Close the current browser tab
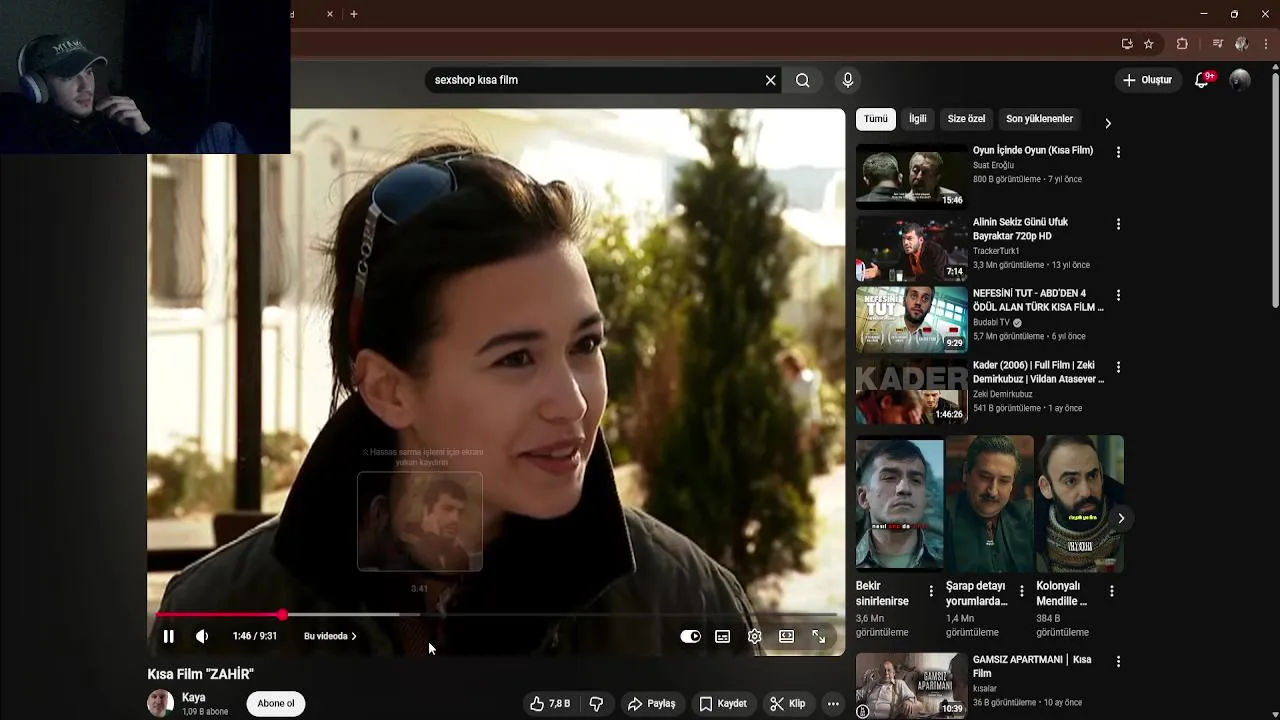1280x720 pixels. pos(330,14)
